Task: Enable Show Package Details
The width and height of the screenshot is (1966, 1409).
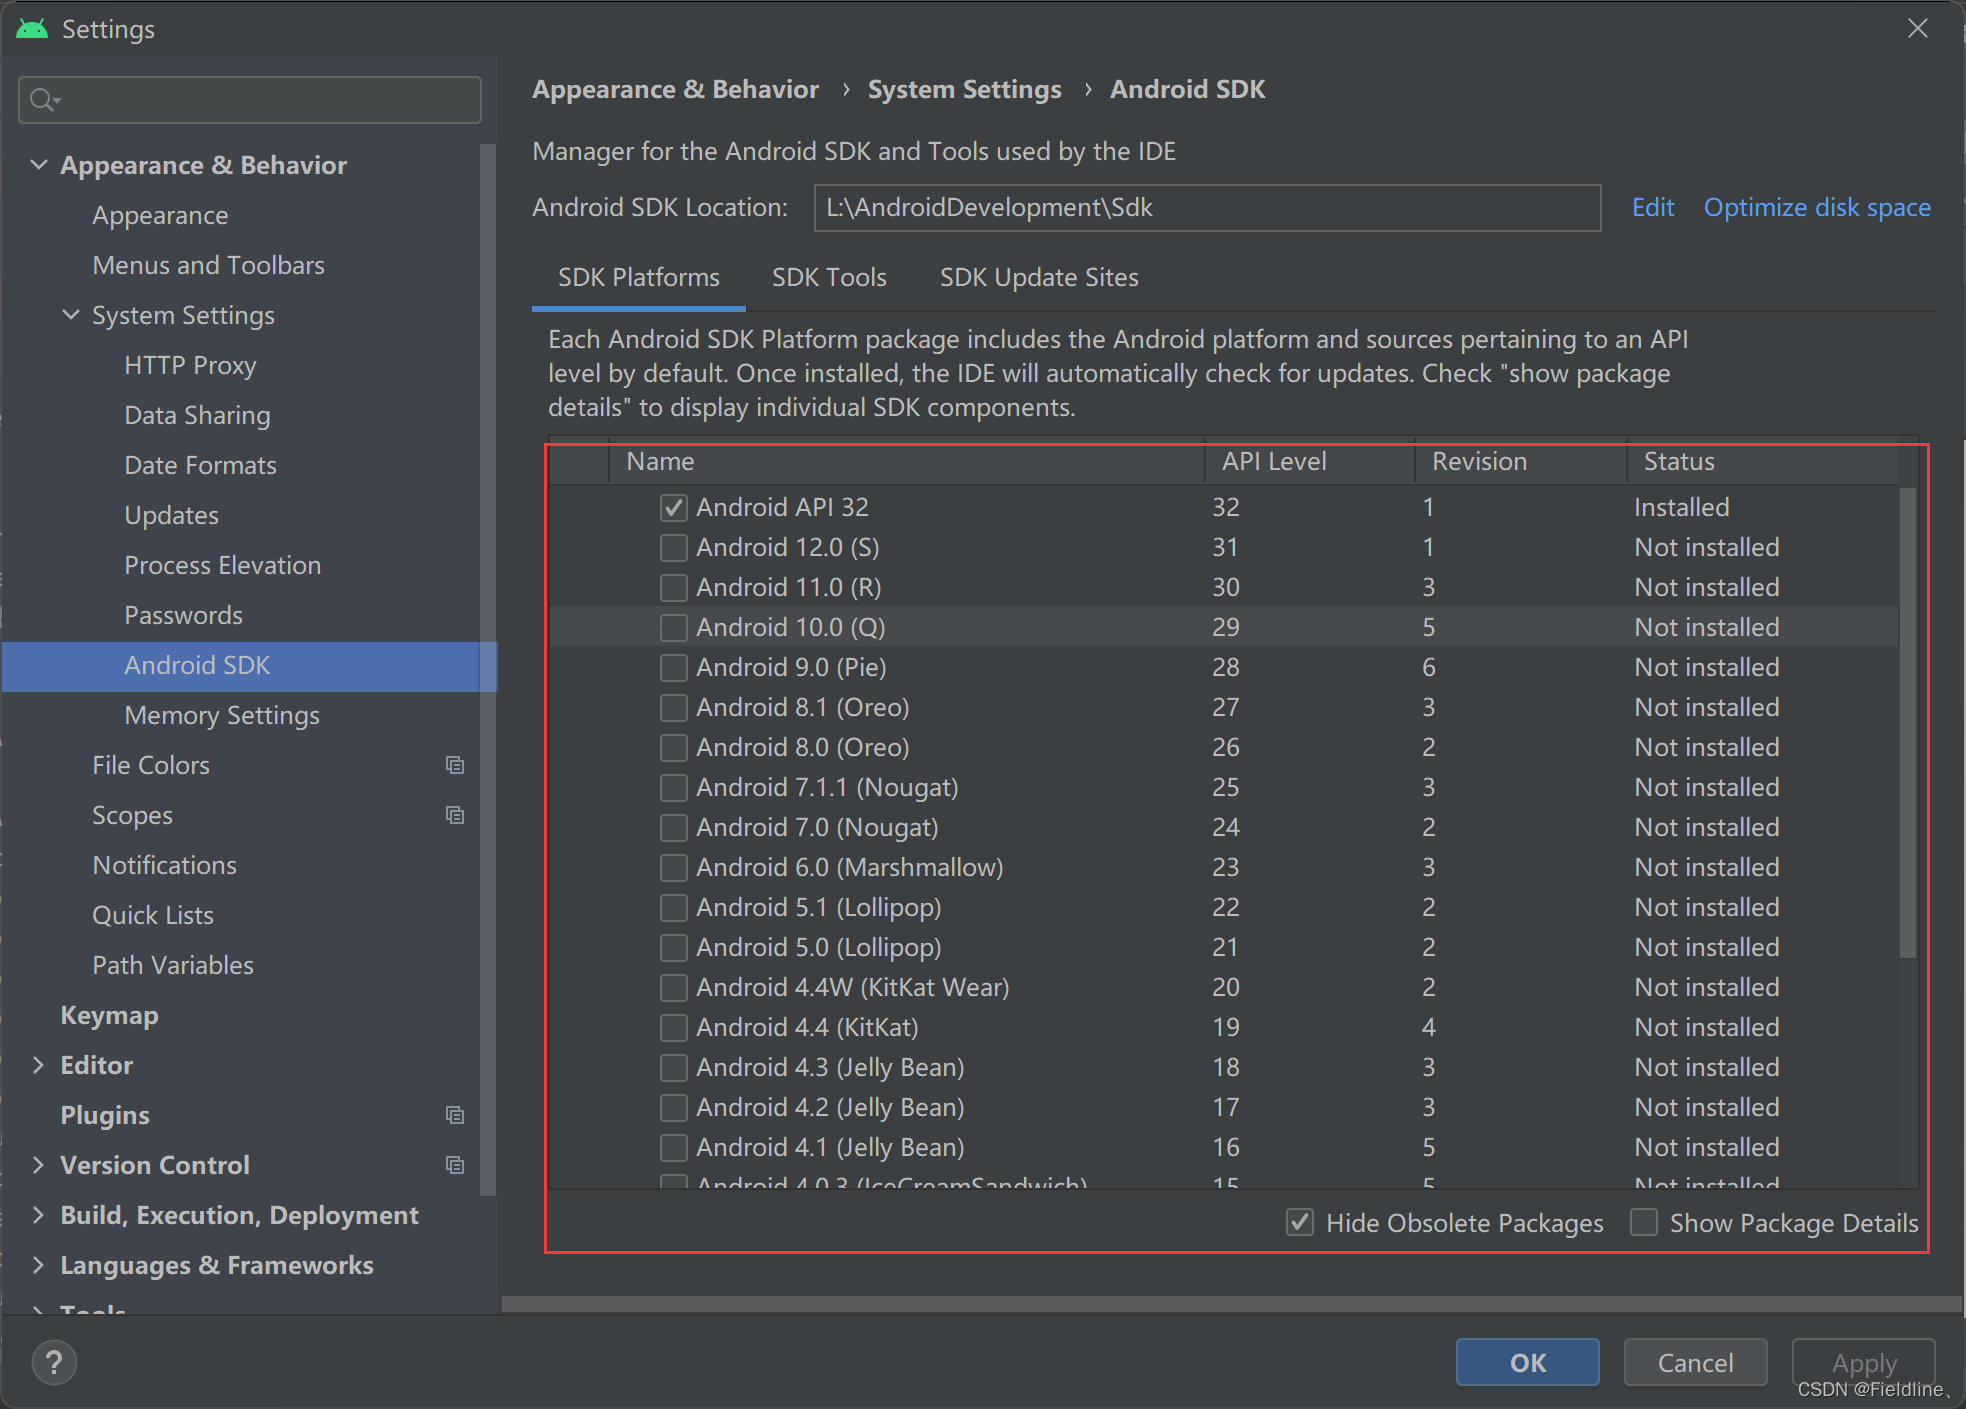Action: click(x=1644, y=1222)
